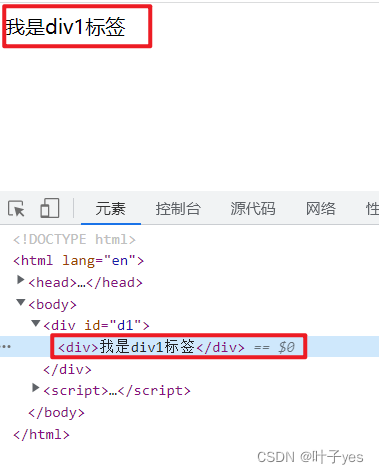
Task: Switch to the 控制台 tab
Action: click(x=178, y=209)
